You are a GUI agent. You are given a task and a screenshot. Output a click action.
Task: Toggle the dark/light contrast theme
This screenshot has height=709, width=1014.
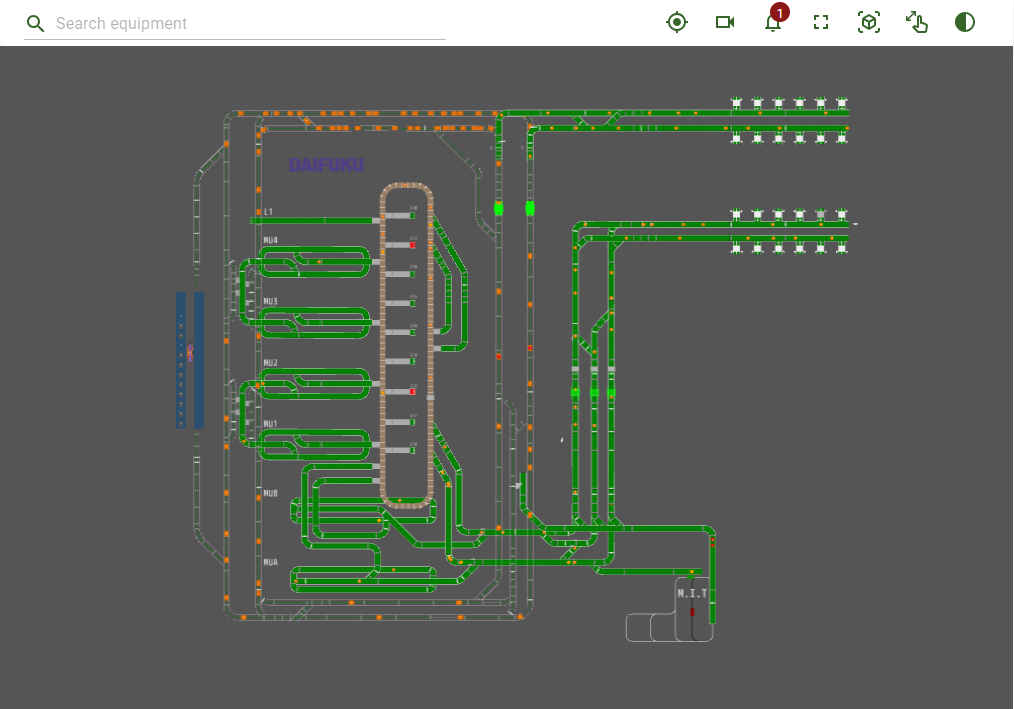click(x=965, y=22)
